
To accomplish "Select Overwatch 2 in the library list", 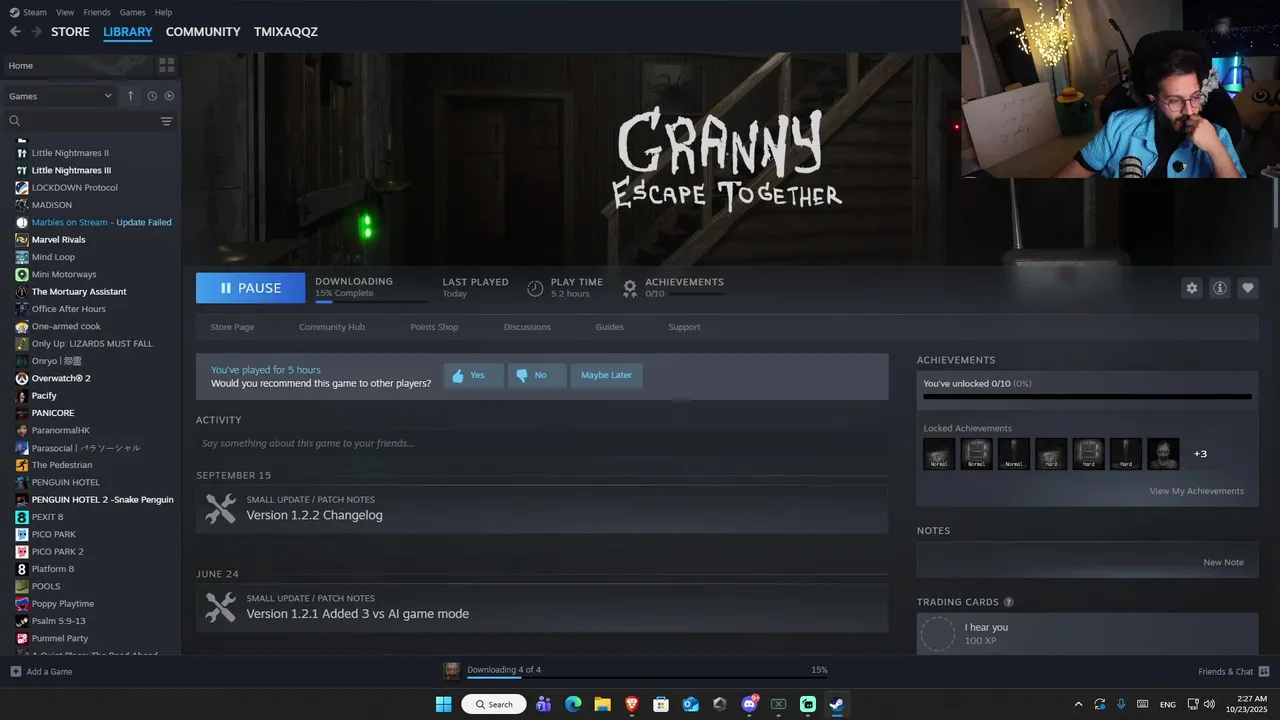I will tap(61, 378).
